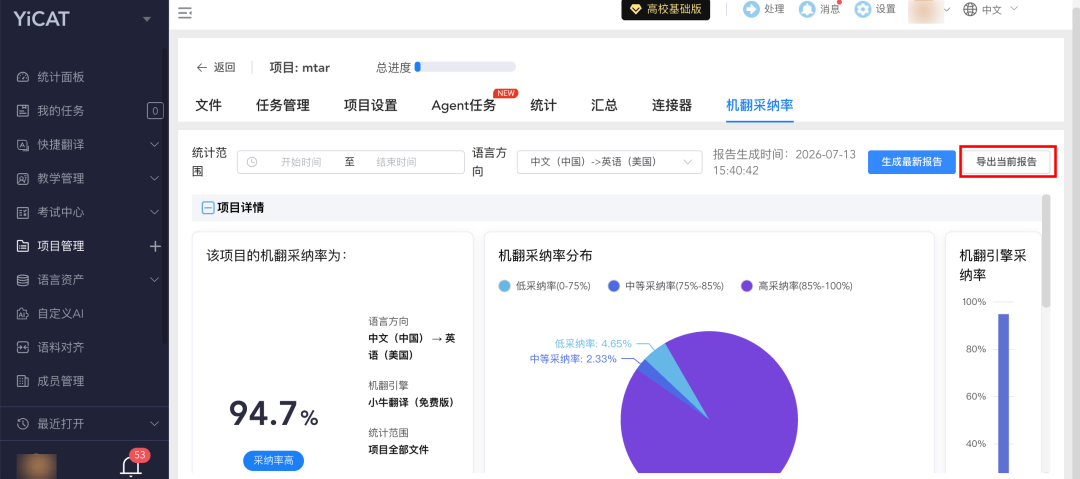1080x479 pixels.
Task: Open 语言方向 language pair dropdown
Action: pos(610,162)
